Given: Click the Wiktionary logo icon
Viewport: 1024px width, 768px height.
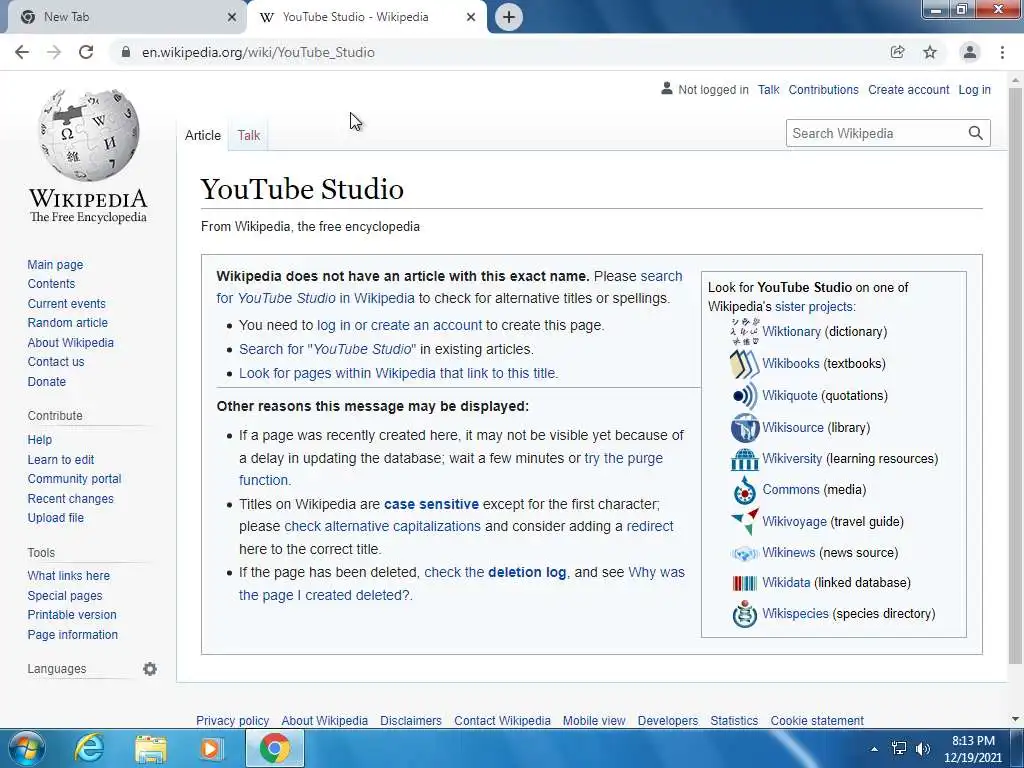Looking at the screenshot, I should 744,331.
